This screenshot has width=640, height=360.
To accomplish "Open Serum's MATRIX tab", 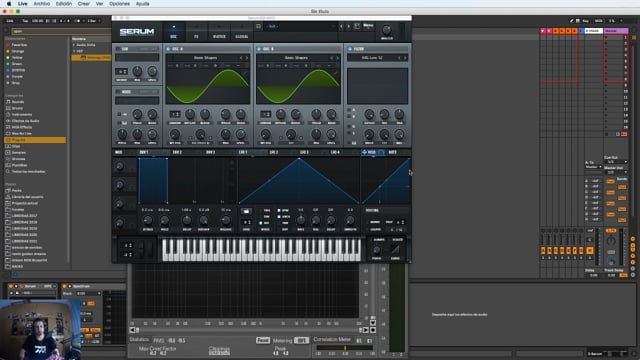I will pyautogui.click(x=219, y=32).
